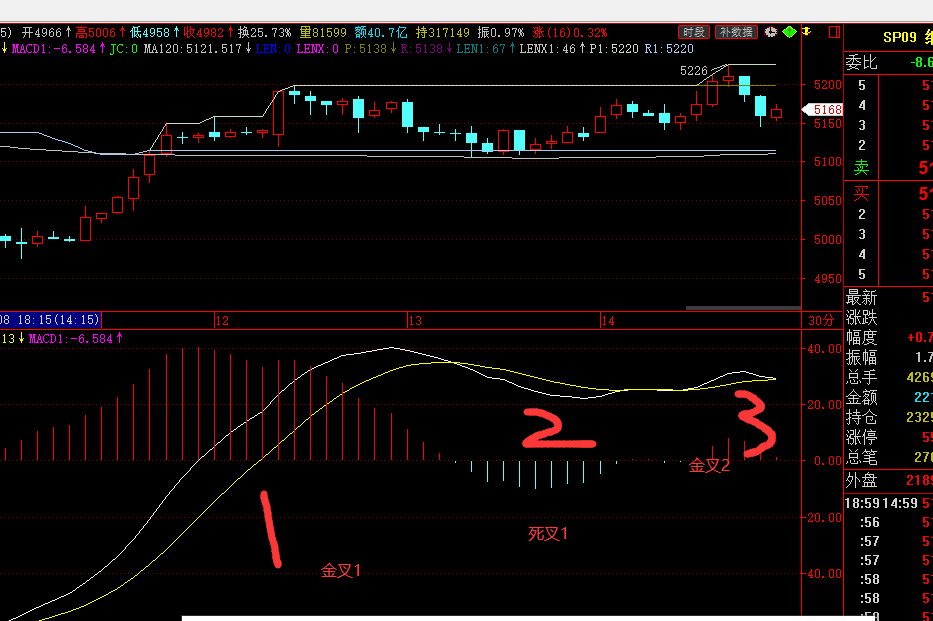Click the 5000 price axis label
933x621 pixels.
828,240
